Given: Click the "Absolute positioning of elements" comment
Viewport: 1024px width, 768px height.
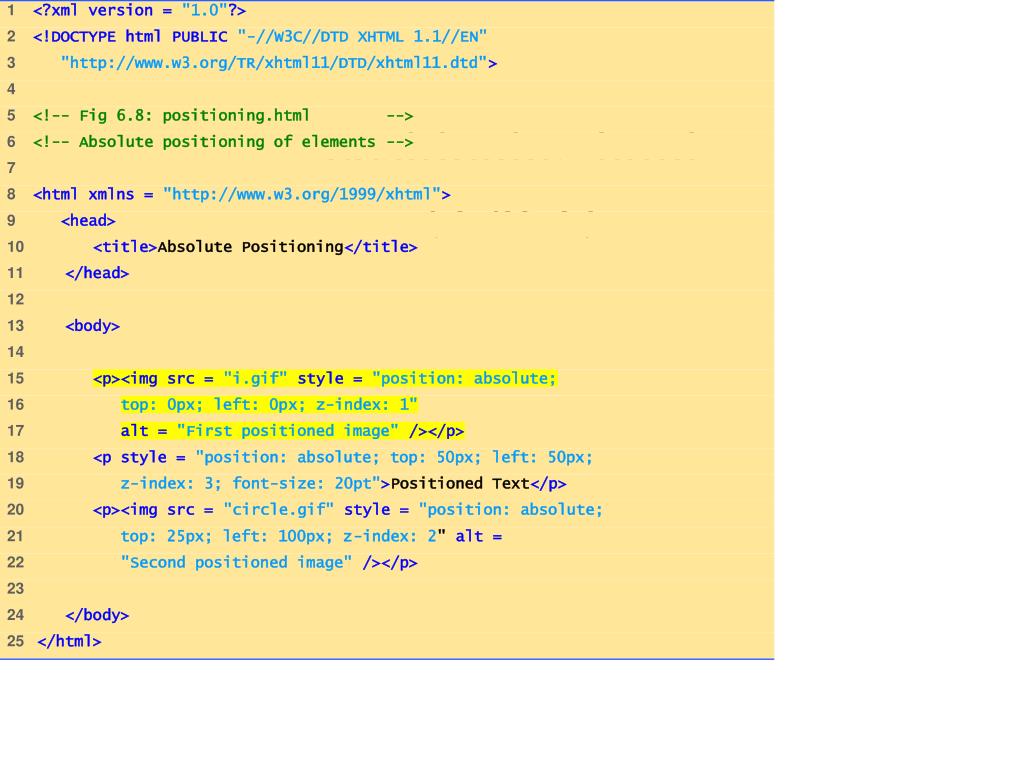Looking at the screenshot, I should tap(223, 142).
